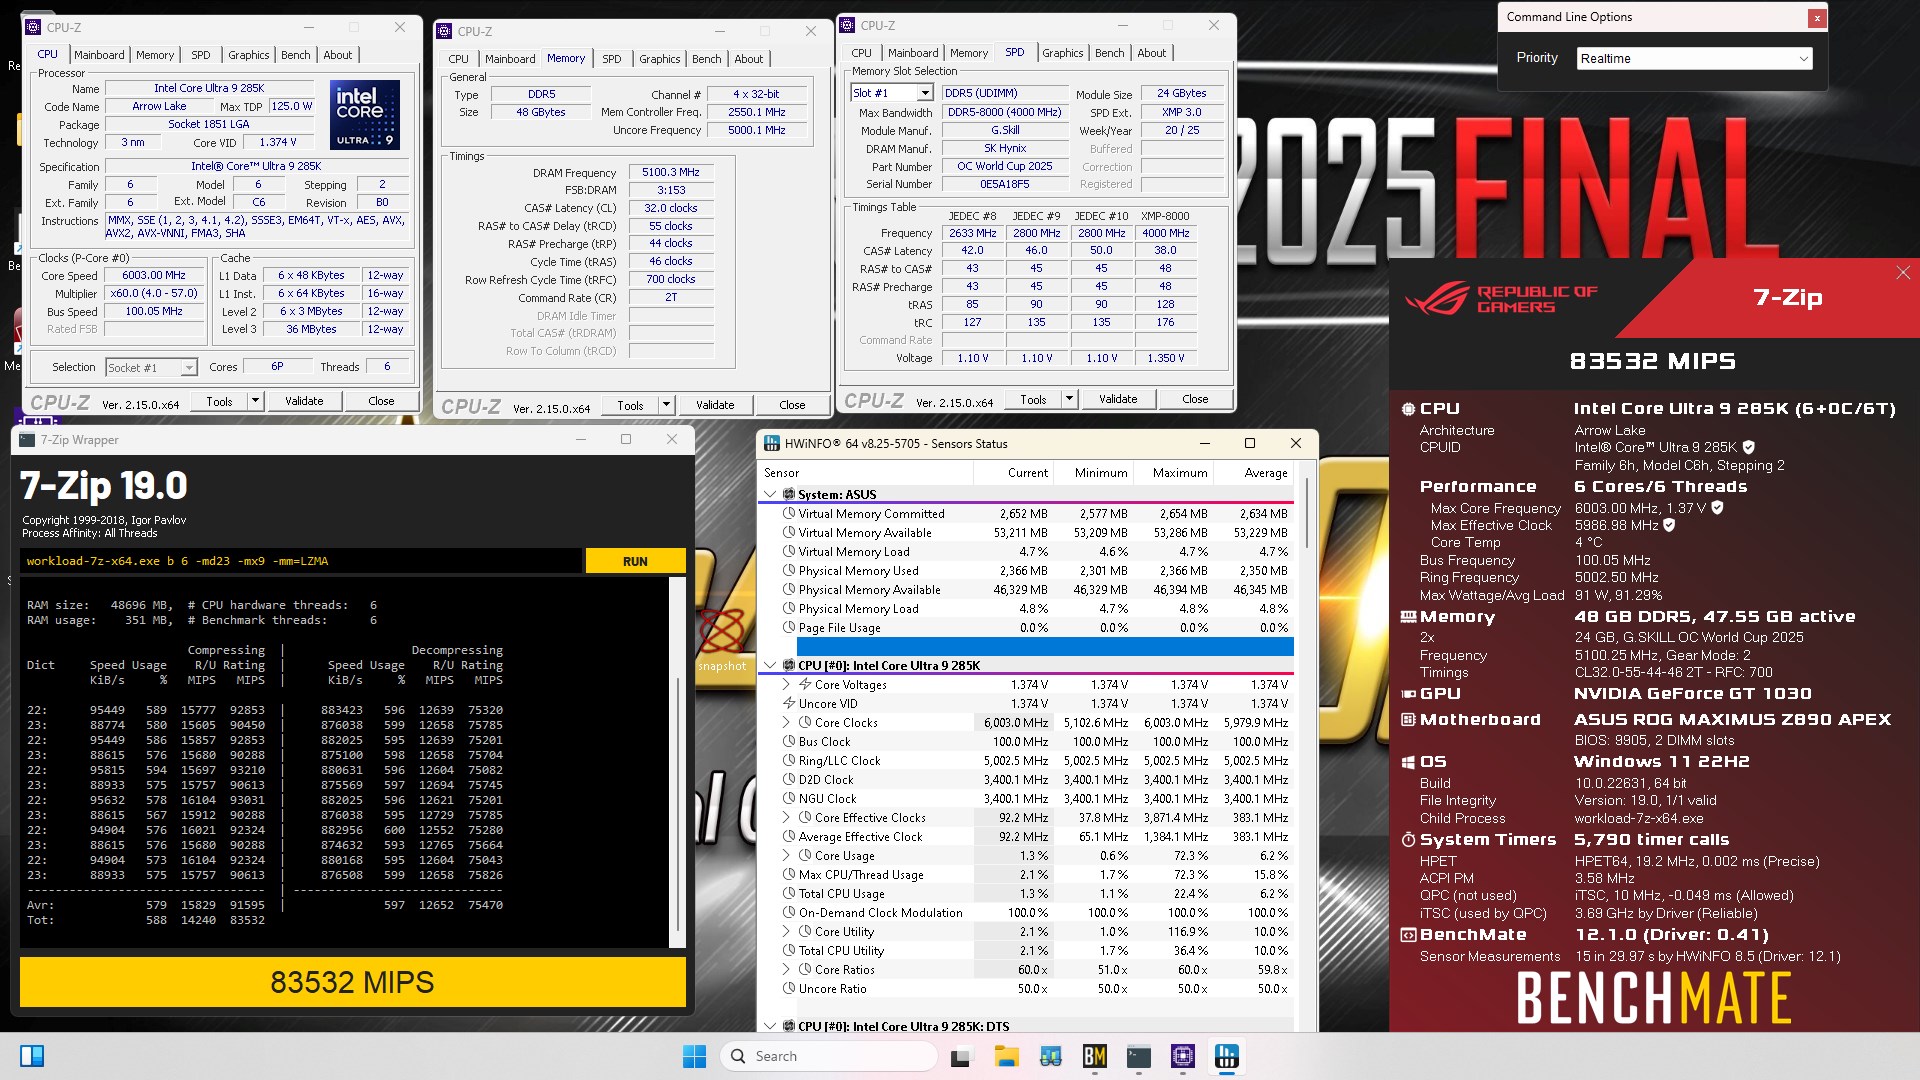The image size is (1920, 1080).
Task: Click Validate in CPU-Z CPU window
Action: click(x=304, y=401)
